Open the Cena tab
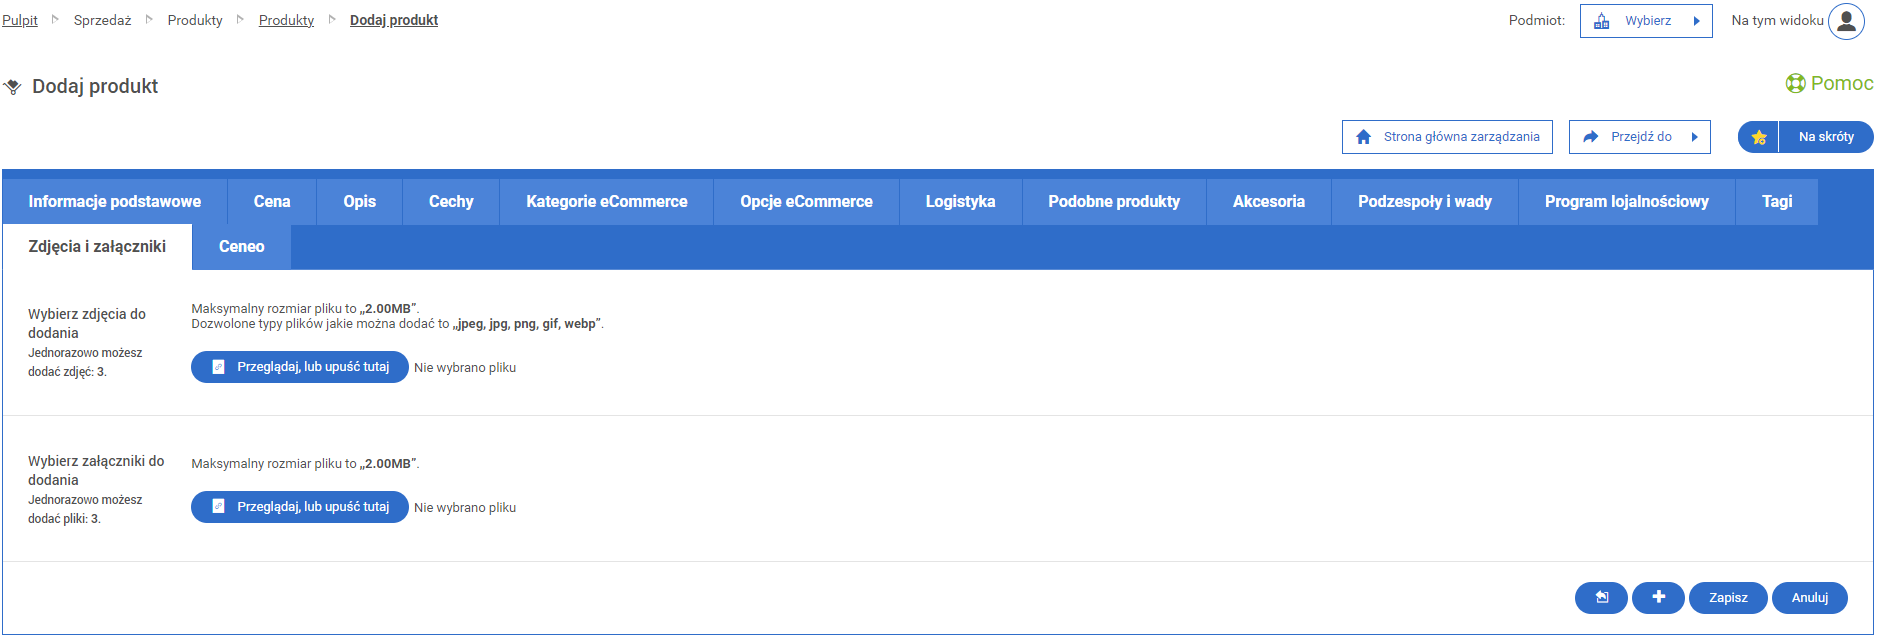Image resolution: width=1877 pixels, height=637 pixels. click(x=272, y=202)
